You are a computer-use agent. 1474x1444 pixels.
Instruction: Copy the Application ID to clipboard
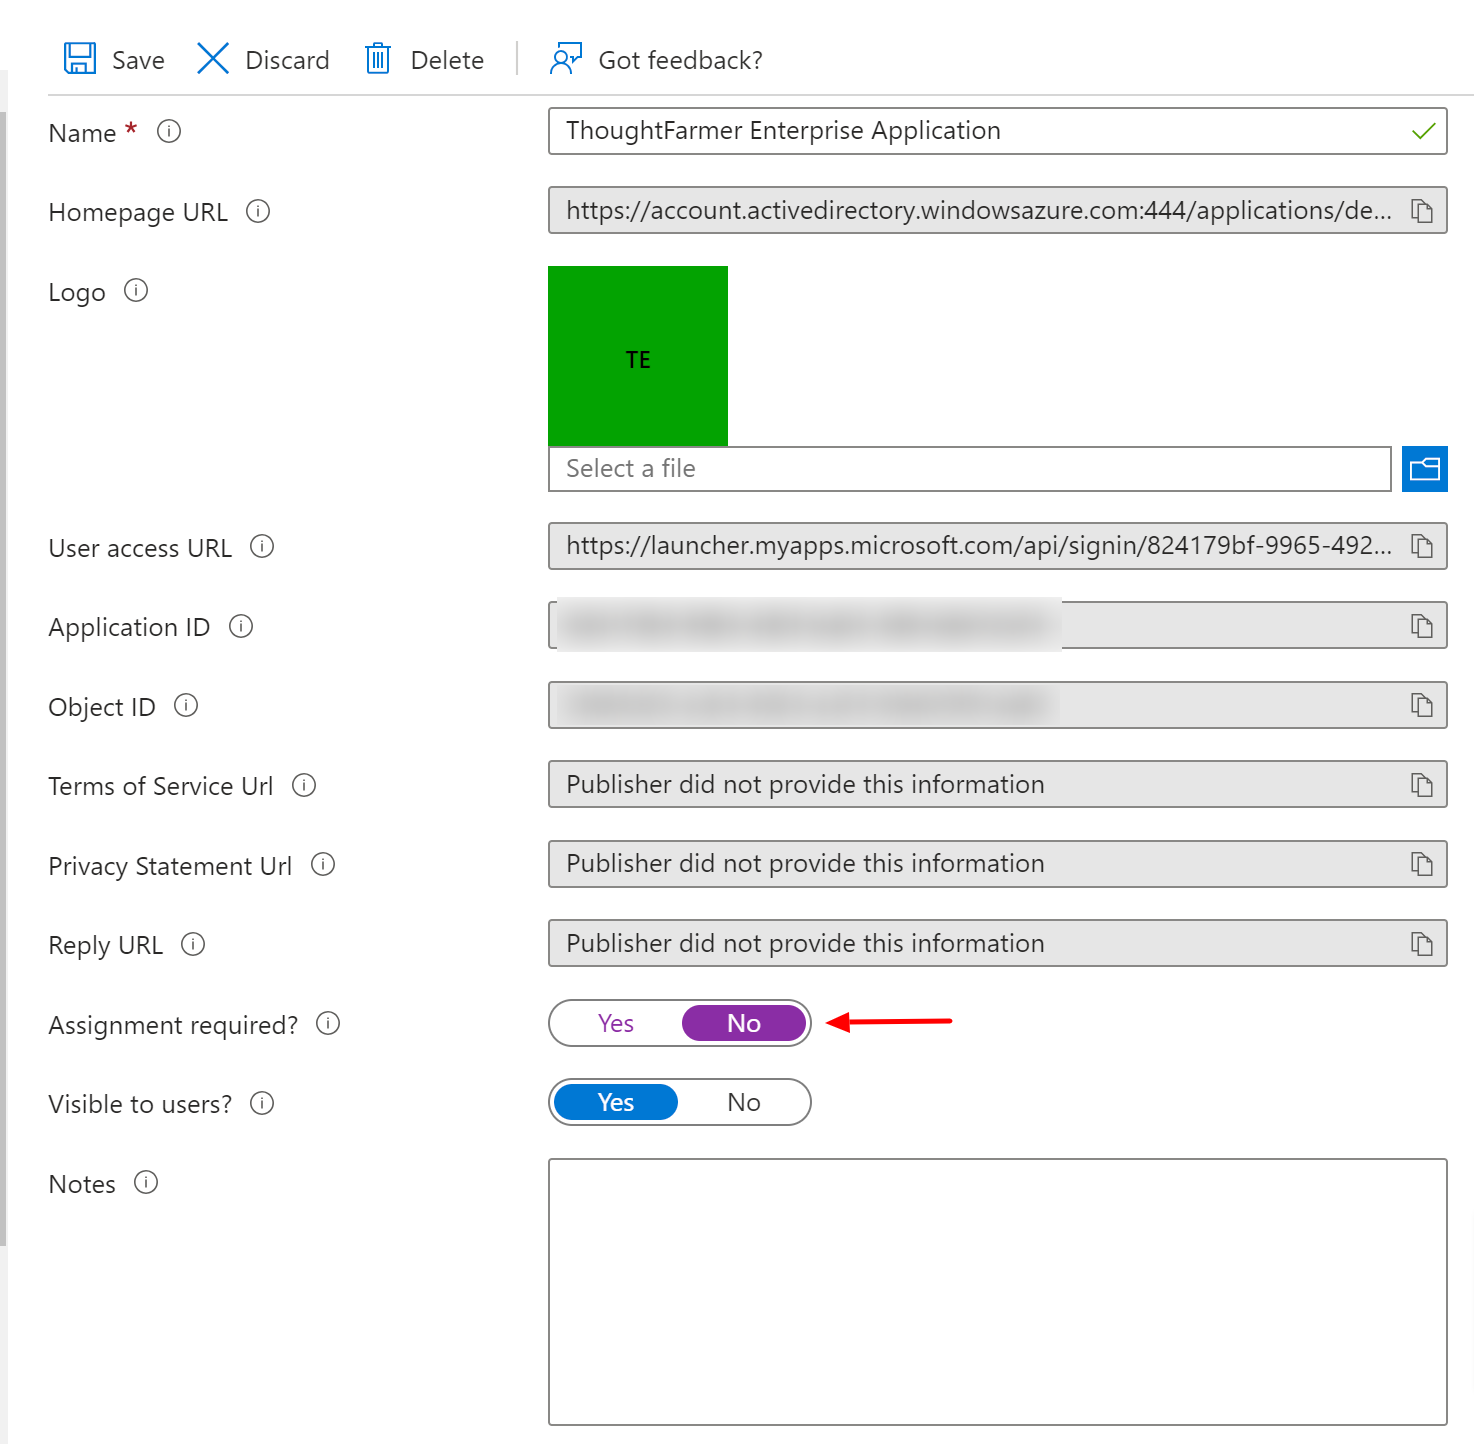(1422, 626)
